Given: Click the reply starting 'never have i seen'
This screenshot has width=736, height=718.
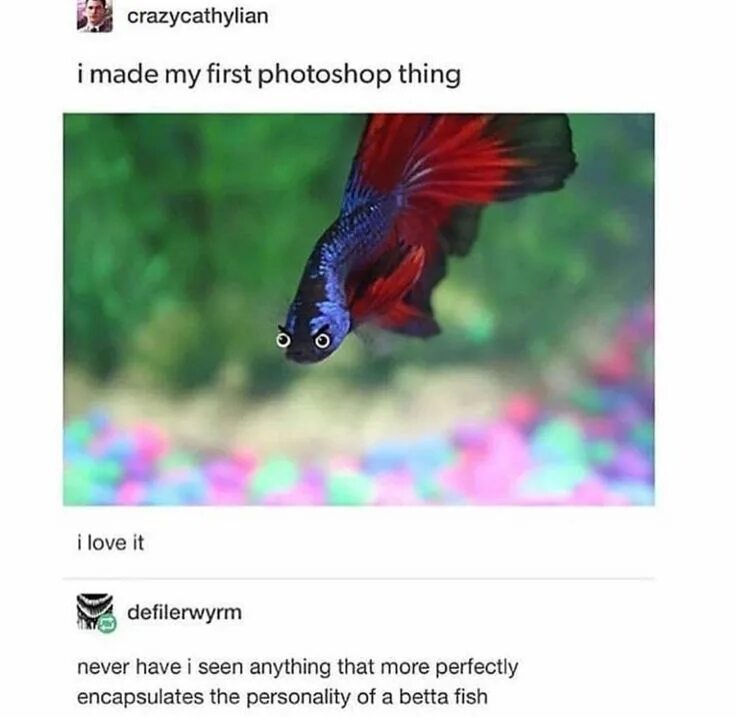Looking at the screenshot, I should click(298, 681).
